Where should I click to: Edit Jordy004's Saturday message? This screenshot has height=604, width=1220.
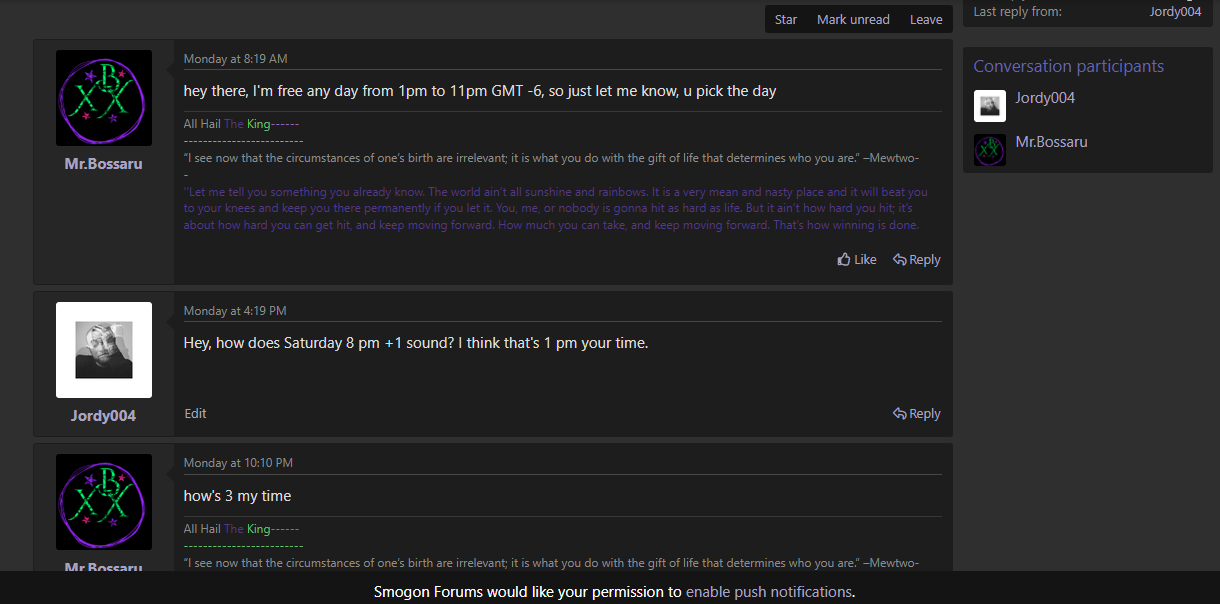pyautogui.click(x=196, y=414)
